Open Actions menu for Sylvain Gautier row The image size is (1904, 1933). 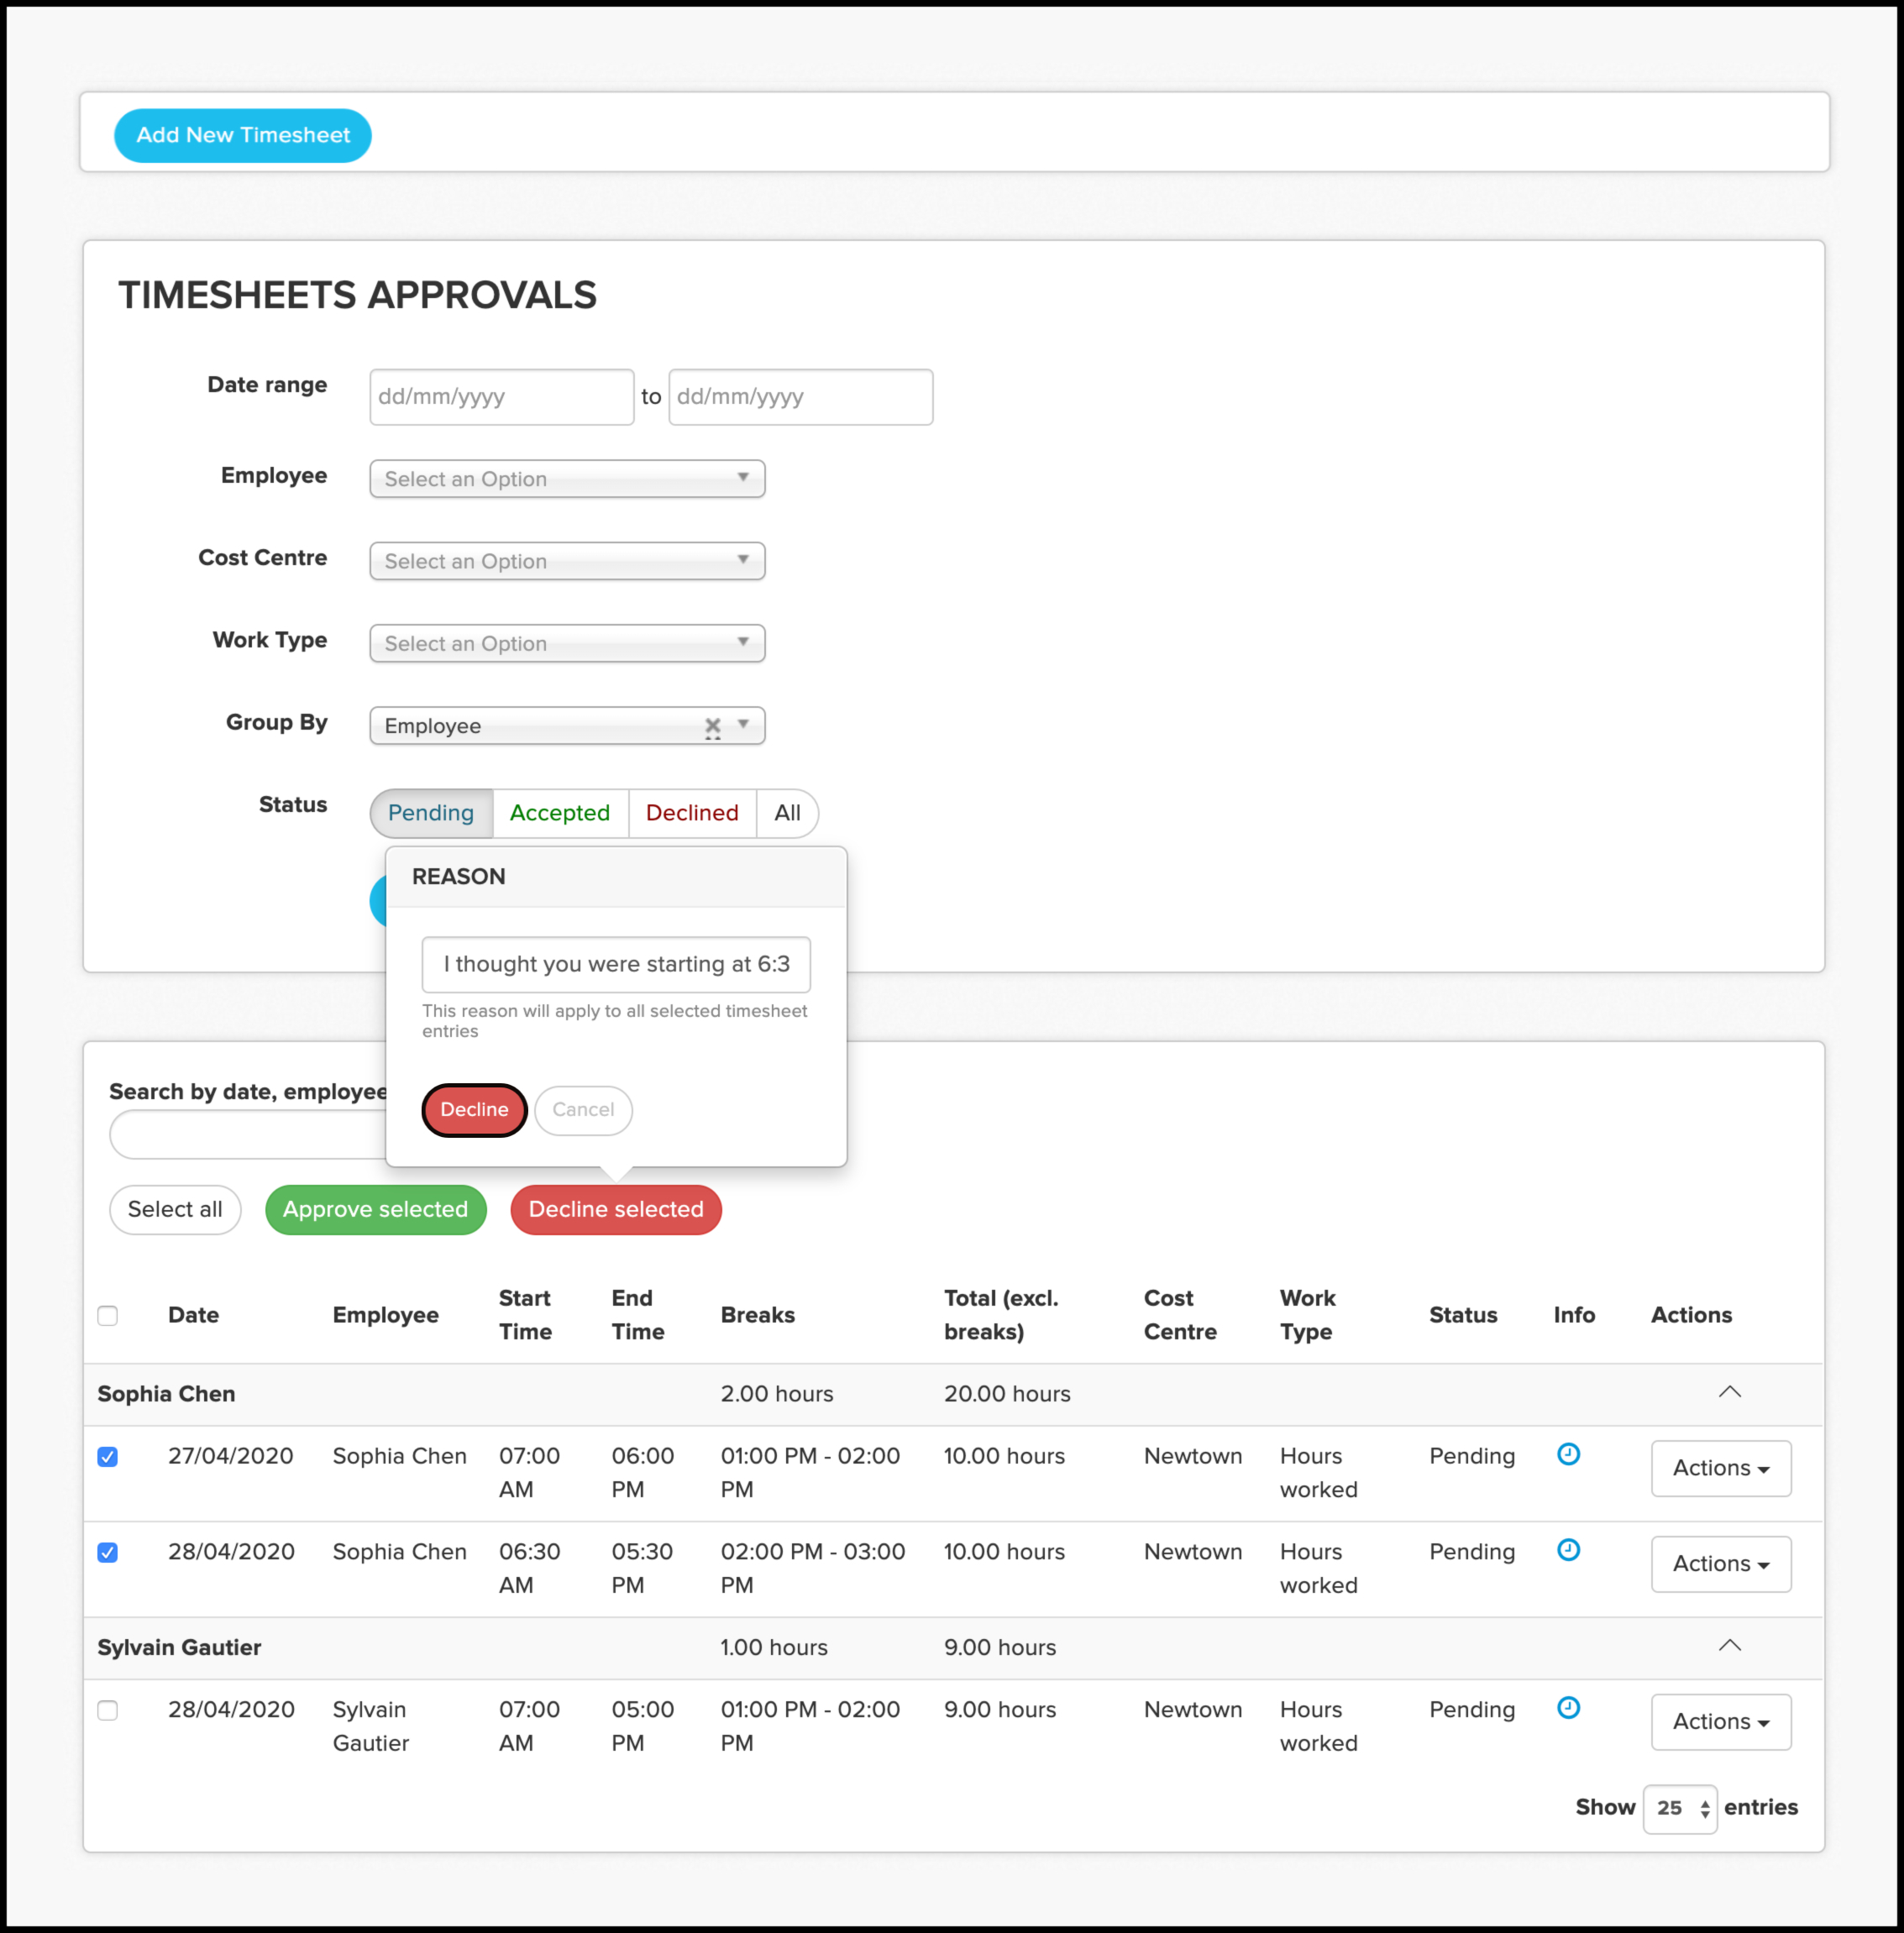1720,1722
